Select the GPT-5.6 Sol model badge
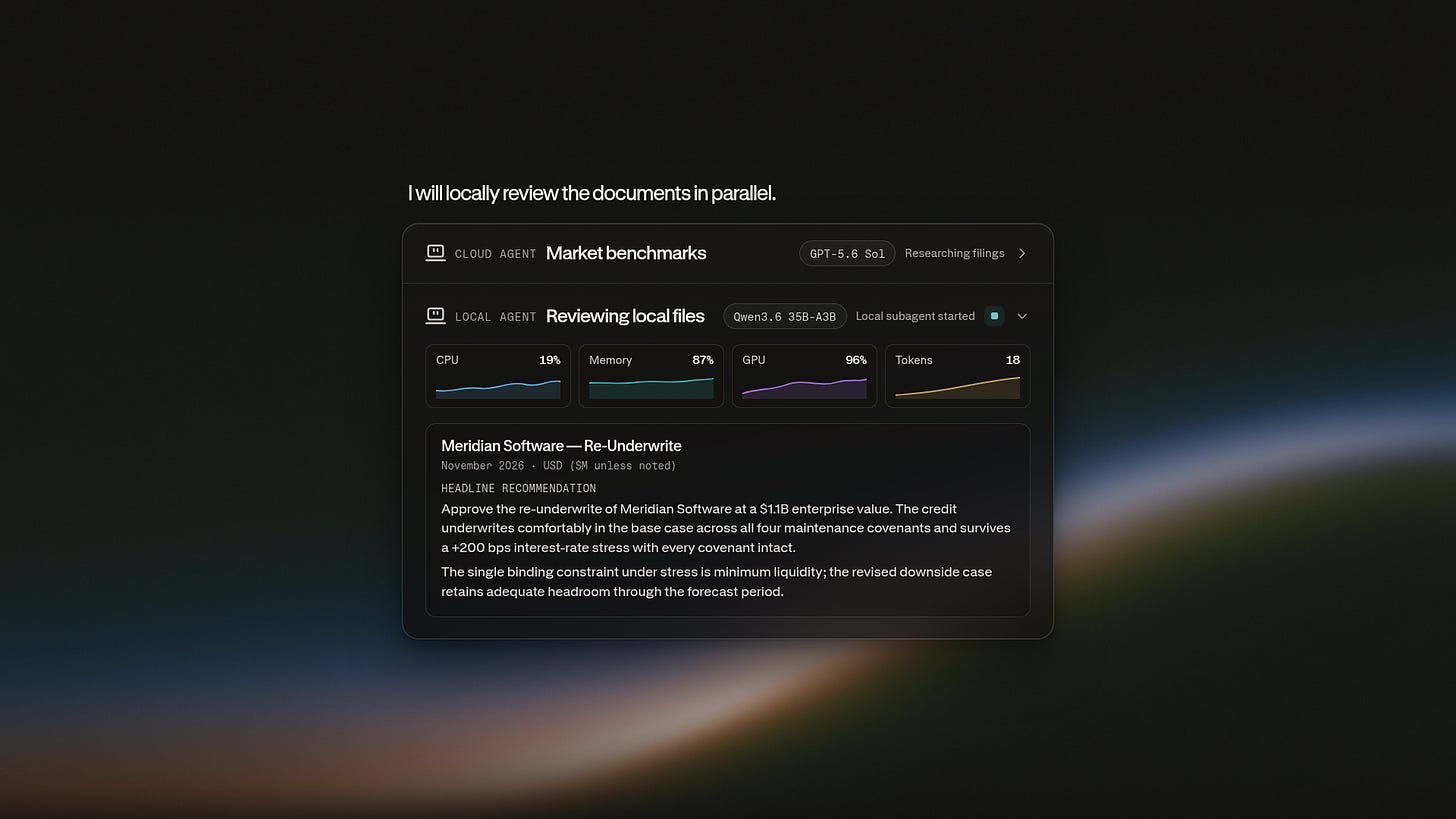Viewport: 1456px width, 819px height. pos(847,253)
